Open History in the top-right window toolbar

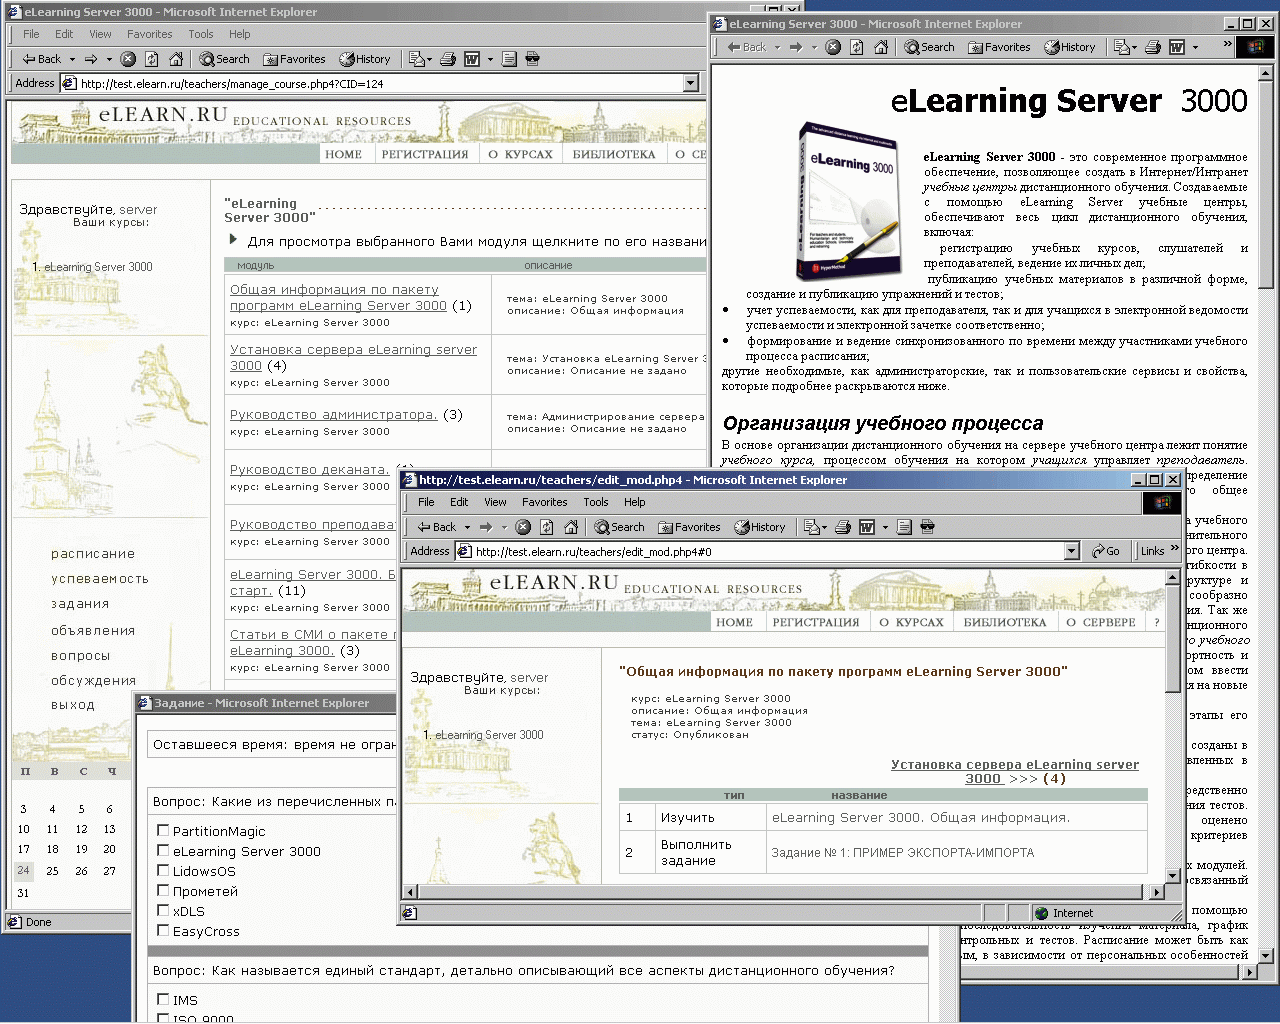pos(1070,47)
